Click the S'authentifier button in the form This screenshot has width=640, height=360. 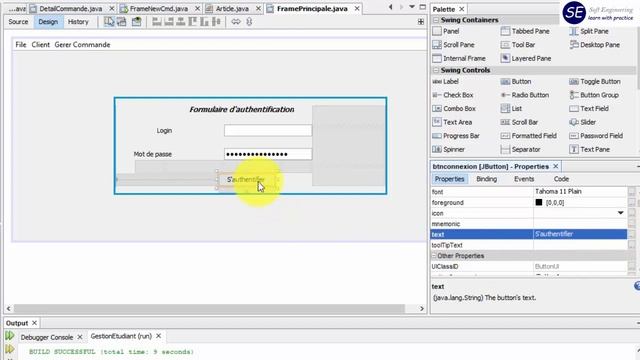pos(247,180)
